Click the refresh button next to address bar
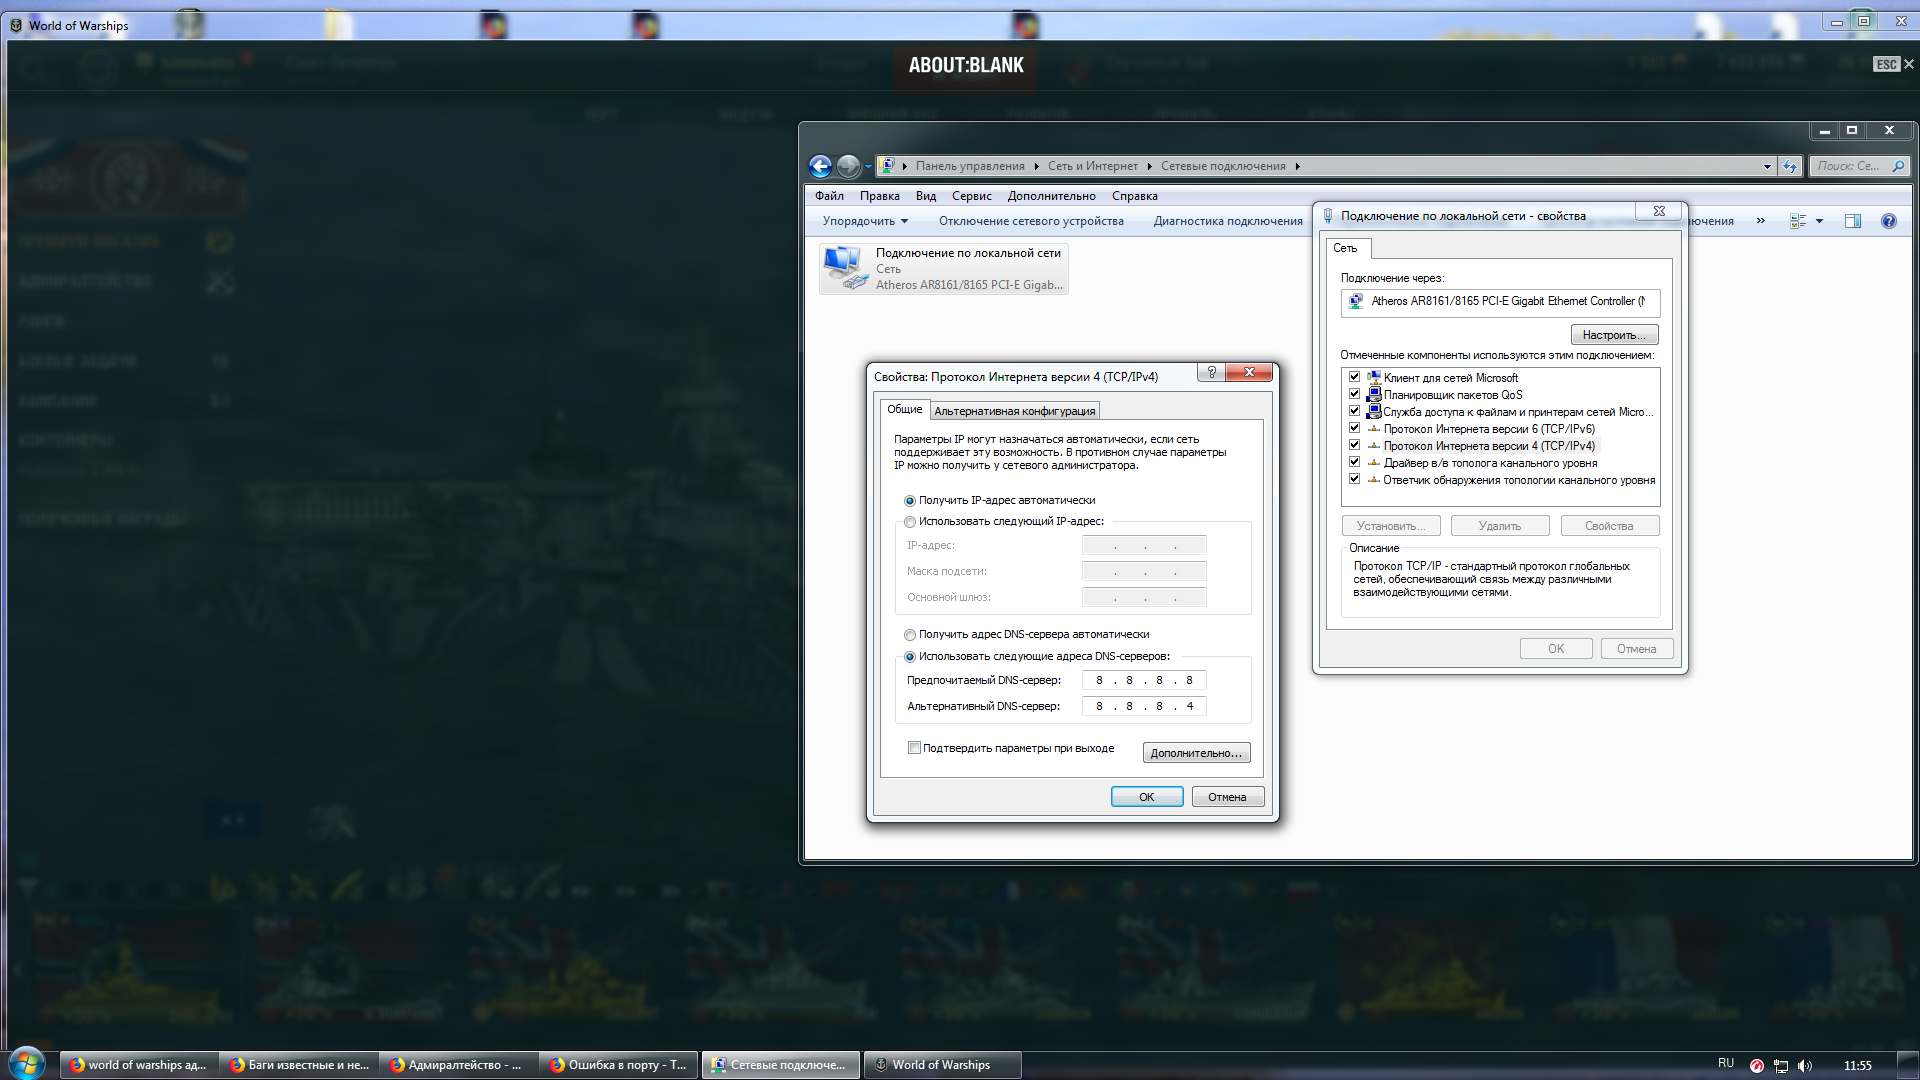This screenshot has height=1080, width=1920. tap(1790, 166)
